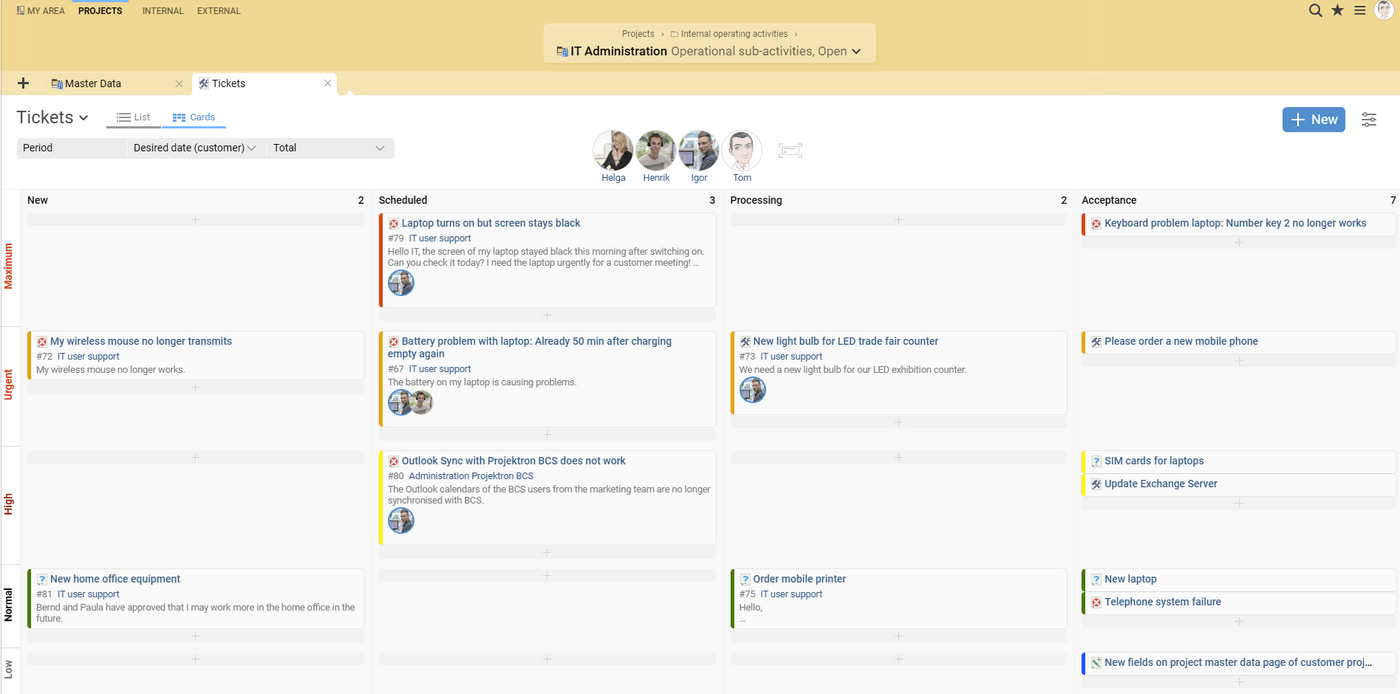The width and height of the screenshot is (1400, 694).
Task: Open view settings sliders icon
Action: tap(1369, 119)
